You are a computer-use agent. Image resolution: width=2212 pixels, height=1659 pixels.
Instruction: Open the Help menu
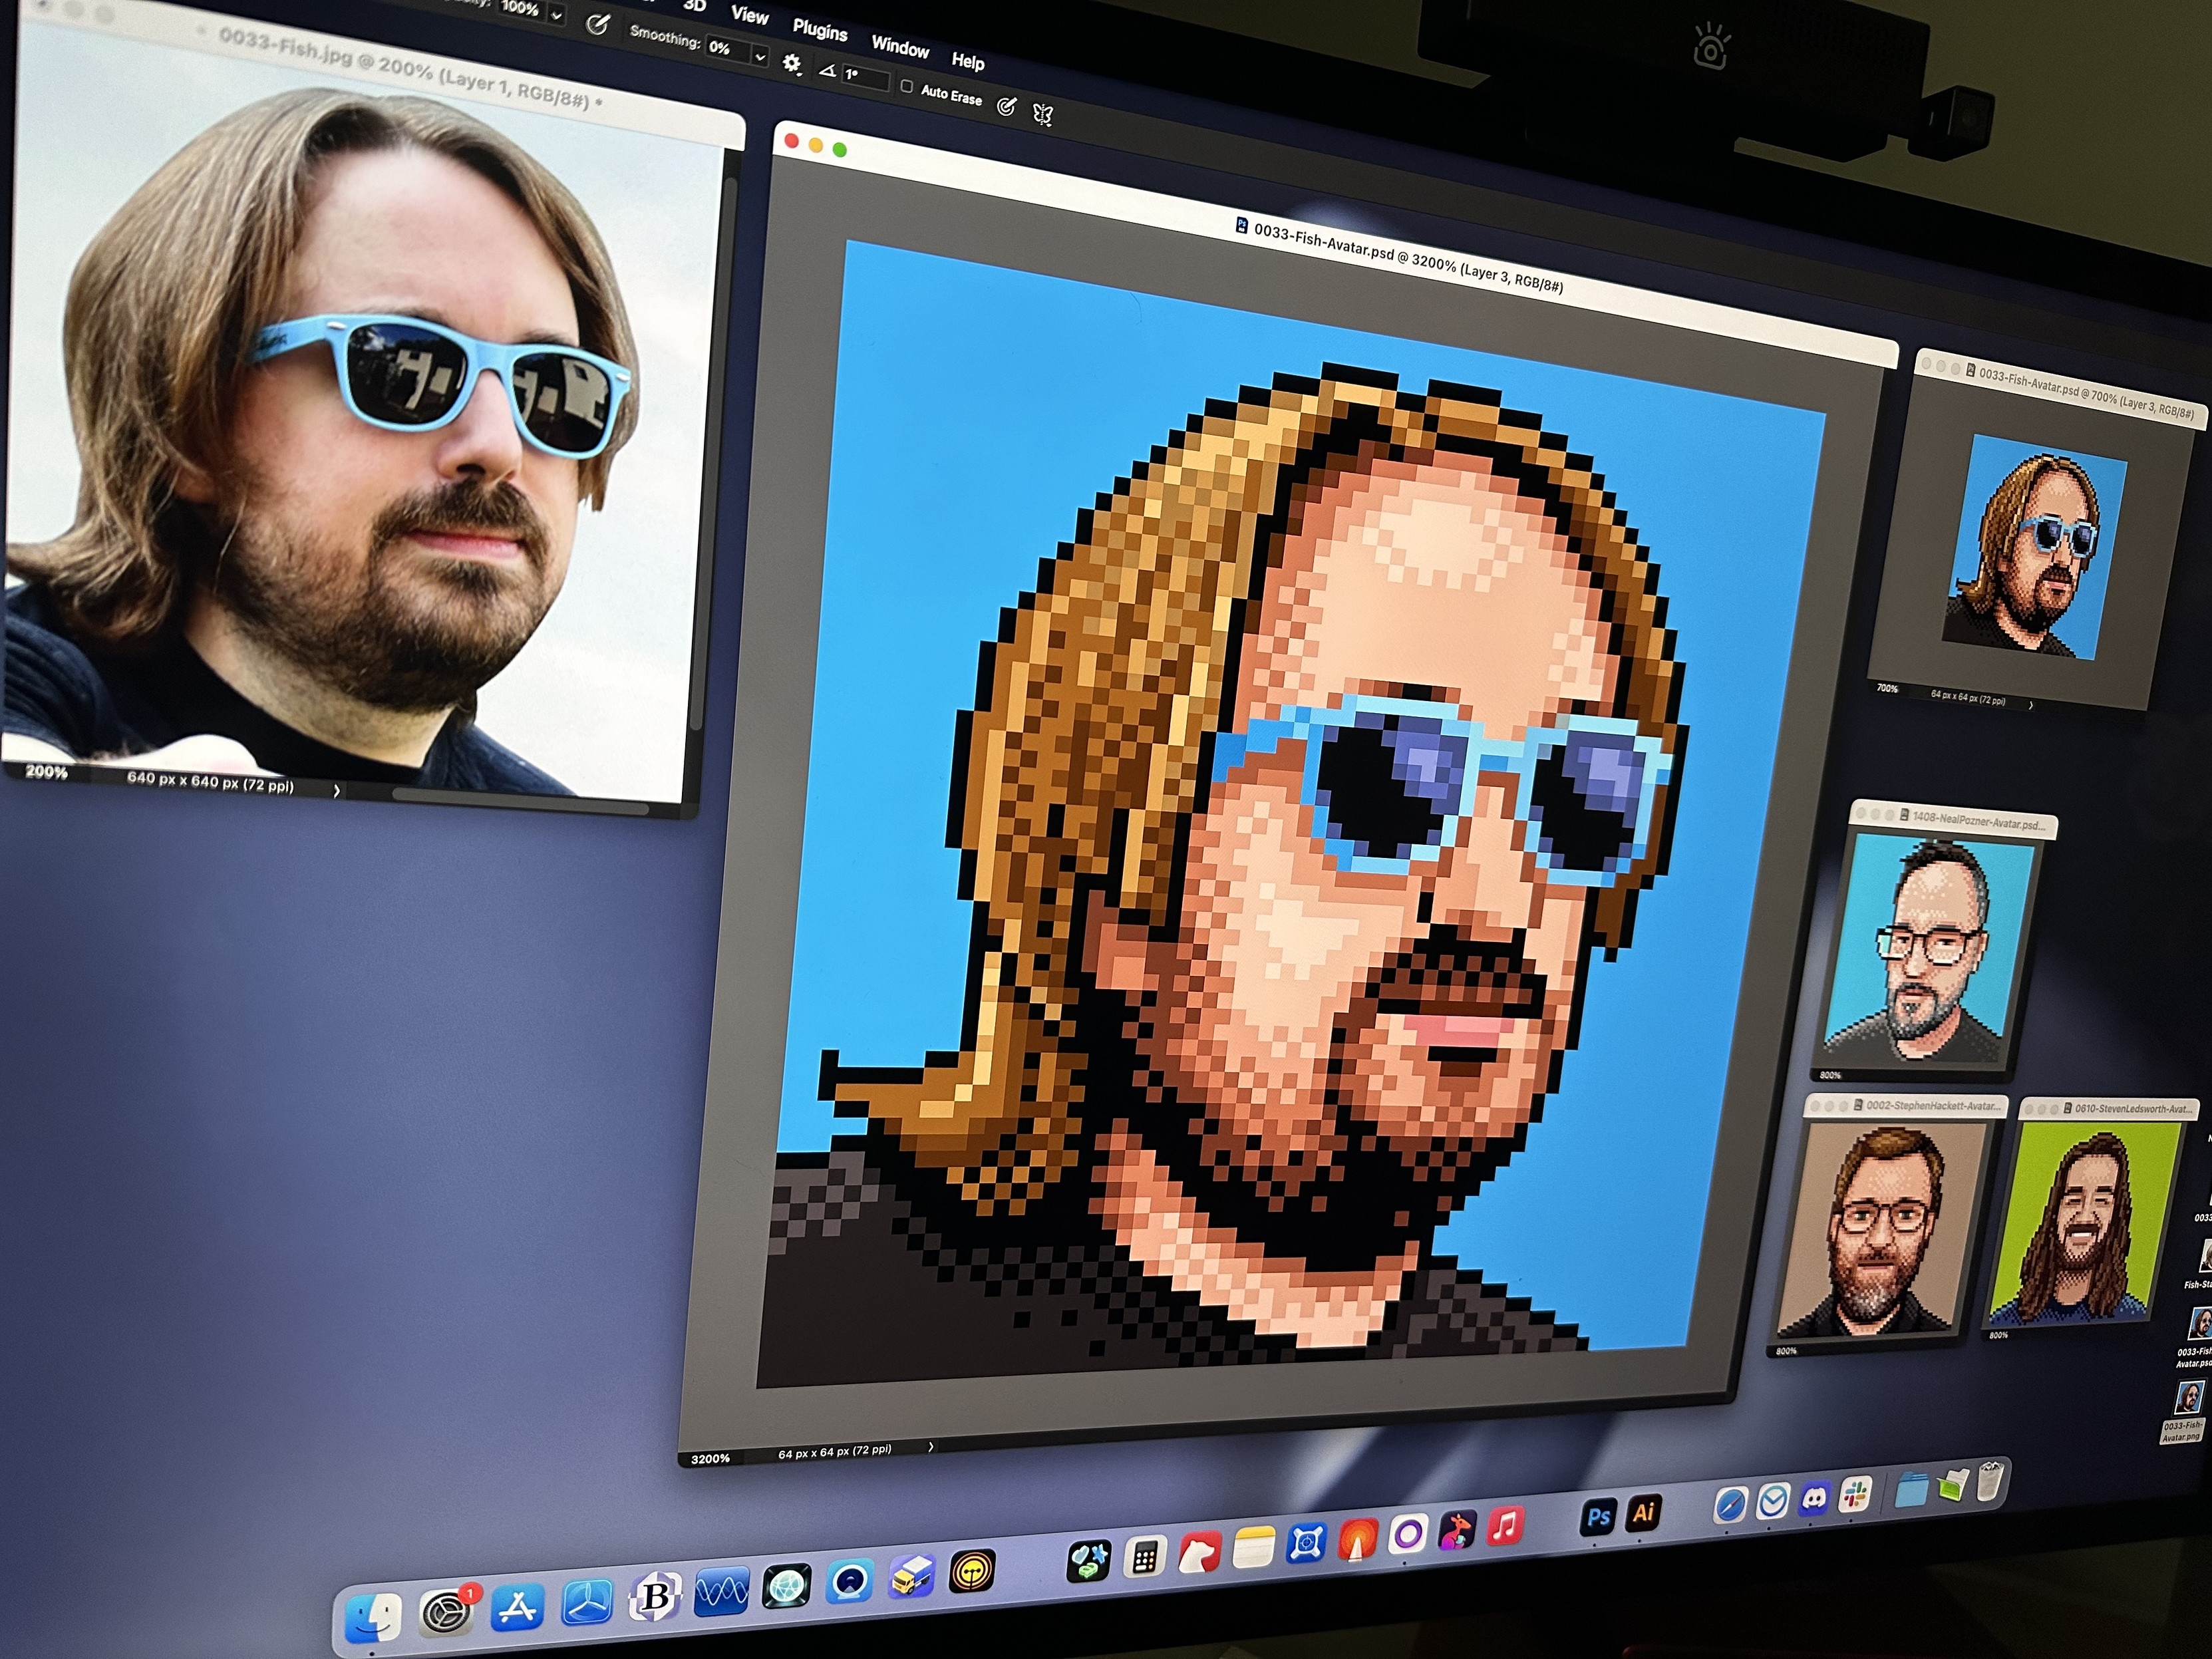click(x=967, y=61)
